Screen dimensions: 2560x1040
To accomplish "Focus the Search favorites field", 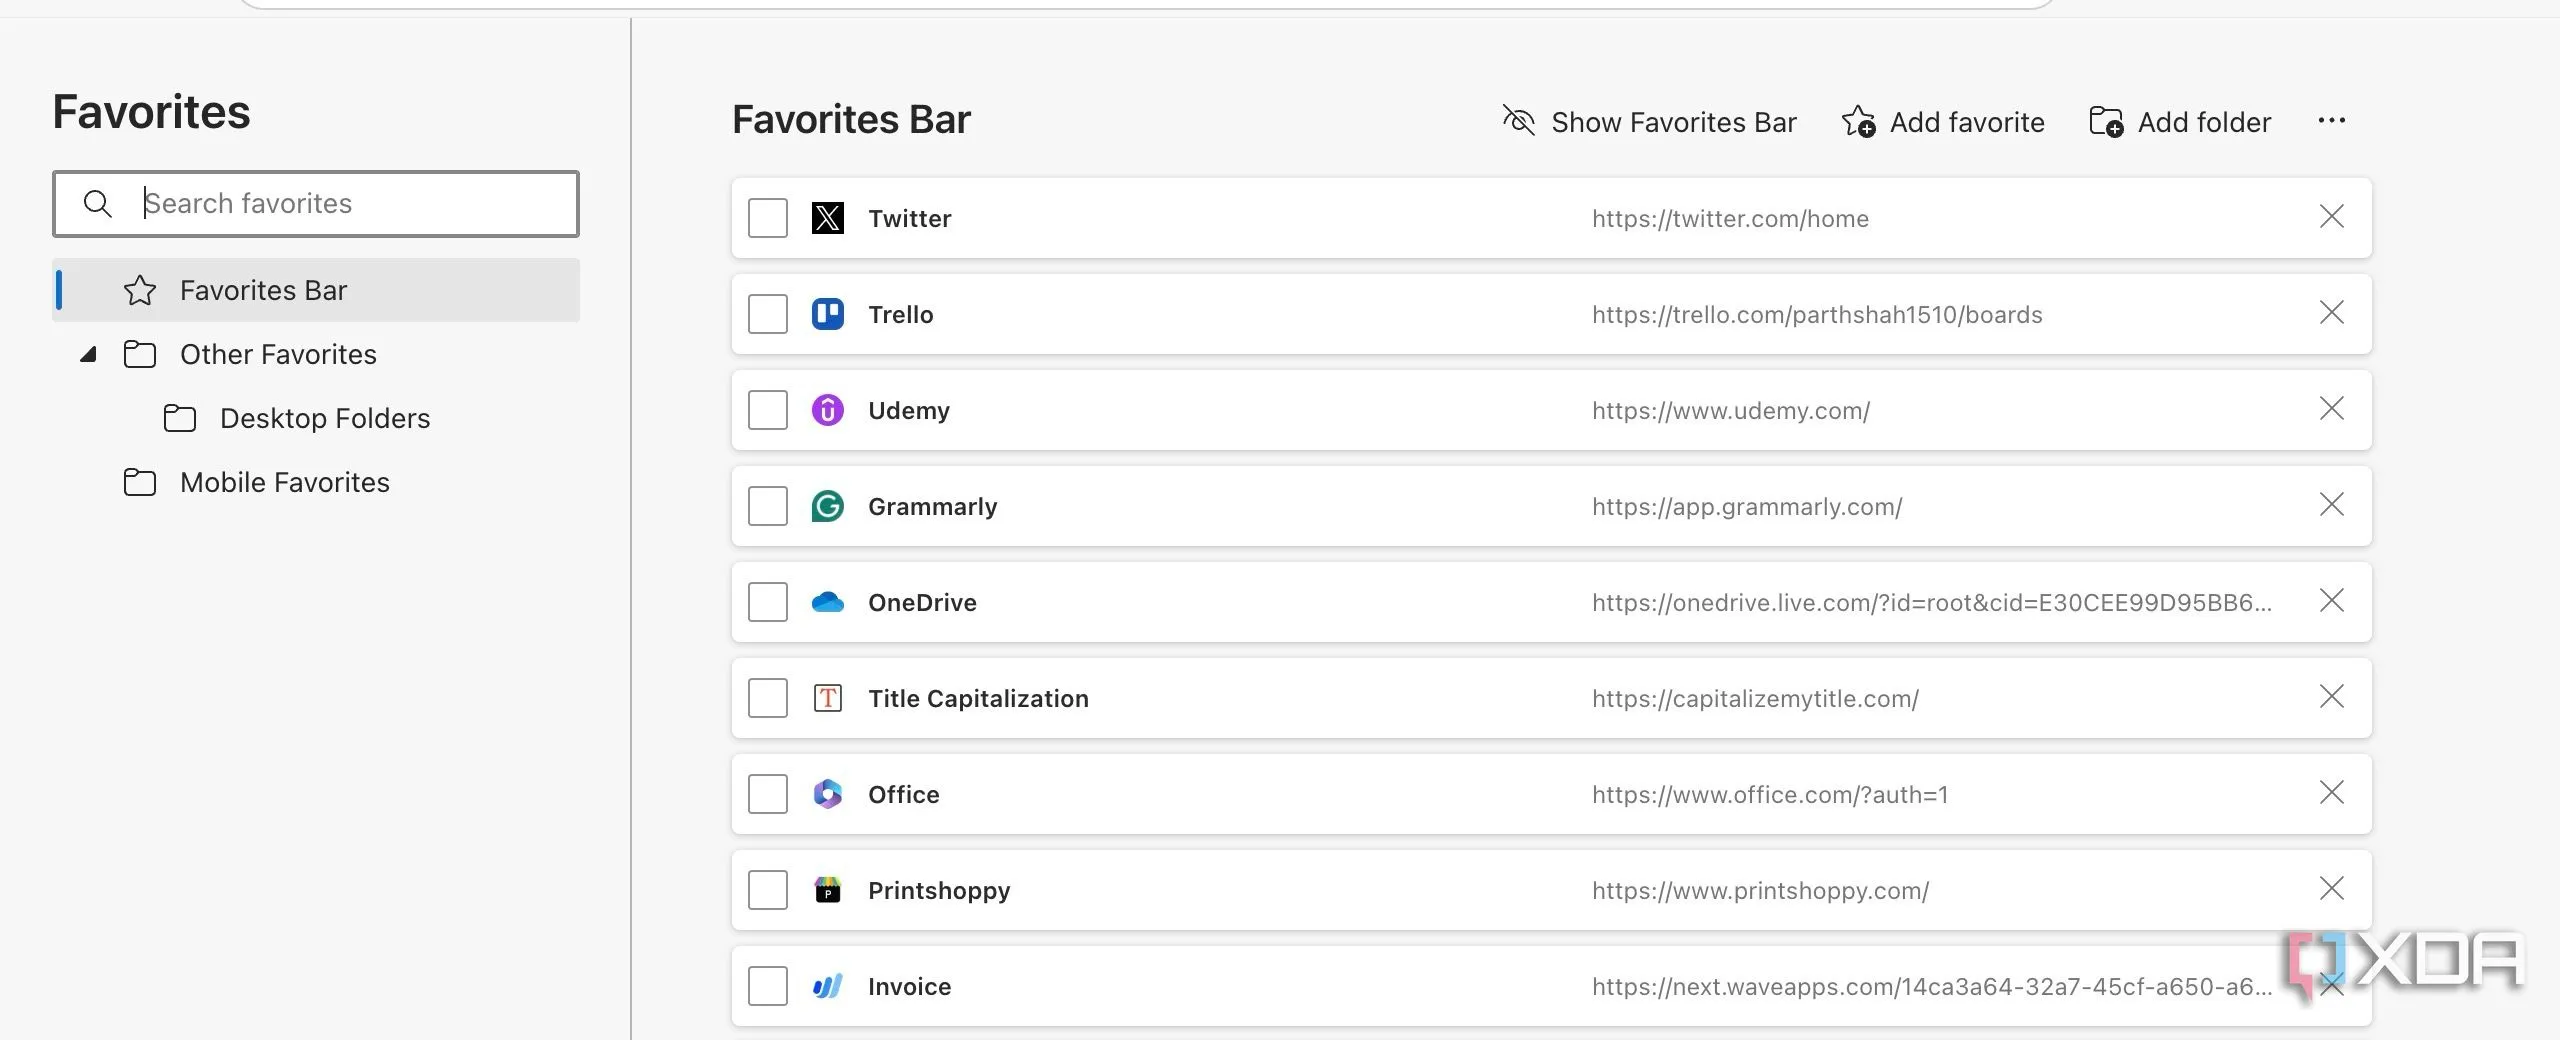I will coord(316,204).
